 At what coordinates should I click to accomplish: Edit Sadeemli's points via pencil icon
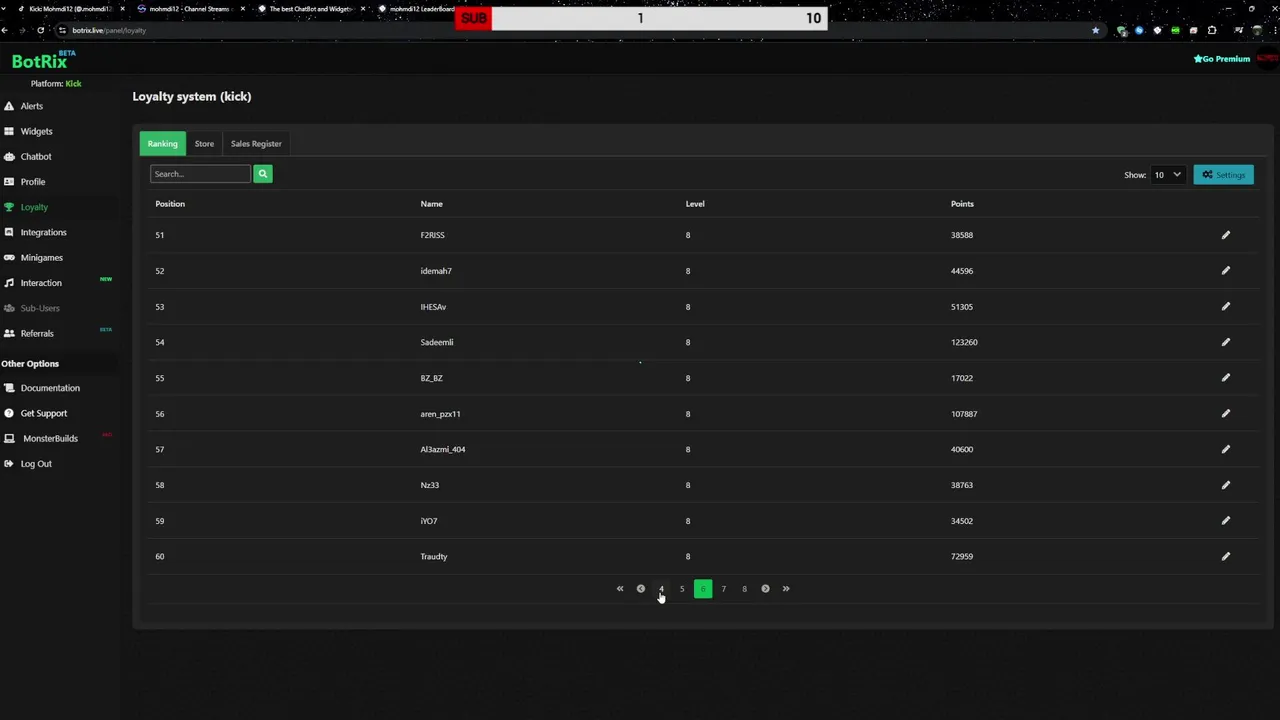1225,342
